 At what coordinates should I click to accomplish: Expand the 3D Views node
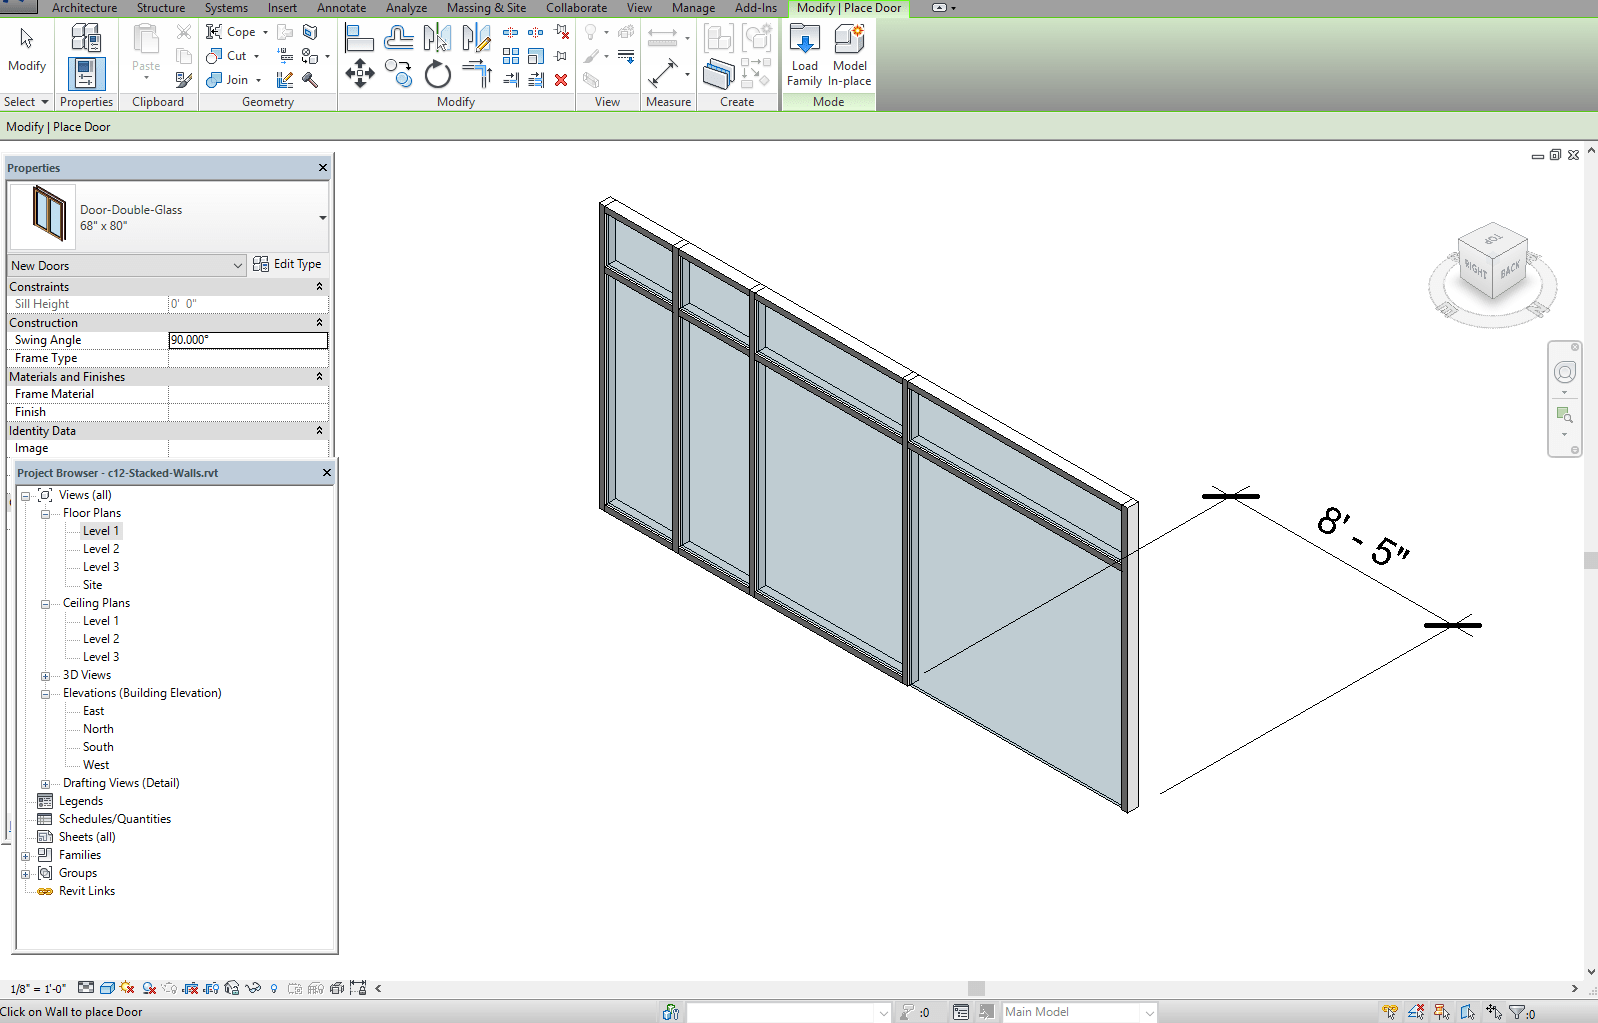(45, 676)
